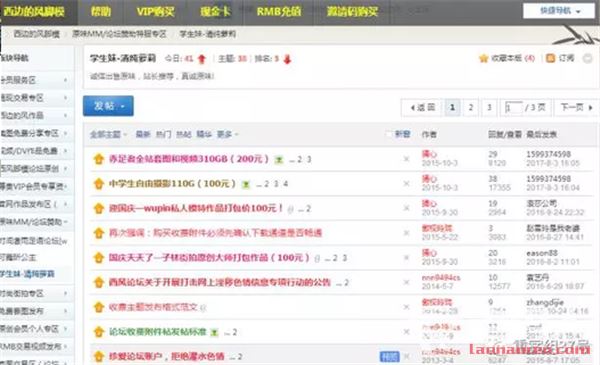600x365 pixels.
Task: Click the page number input field
Action: [514, 108]
